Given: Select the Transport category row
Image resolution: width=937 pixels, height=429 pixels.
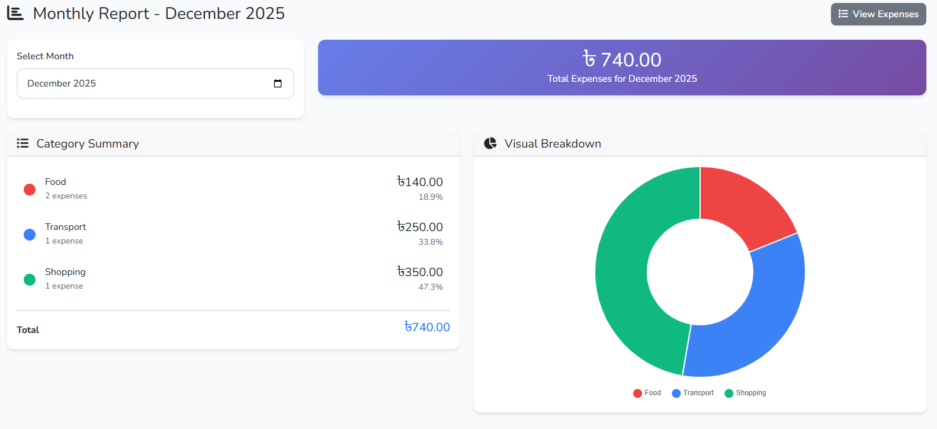Looking at the screenshot, I should 232,234.
